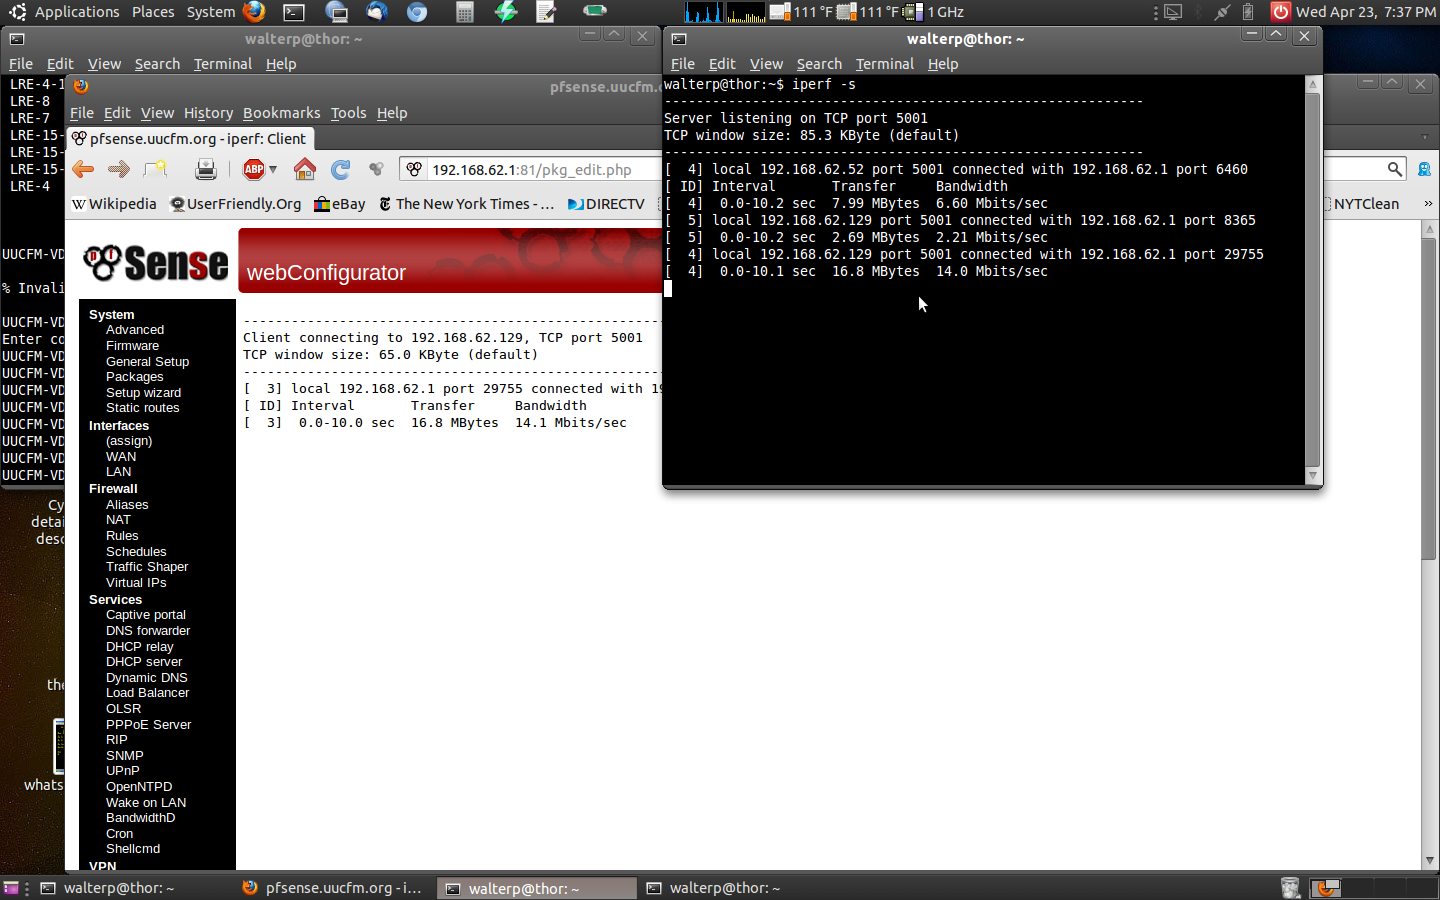
Task: Open Adblock Plus dropdown arrow
Action: click(273, 169)
